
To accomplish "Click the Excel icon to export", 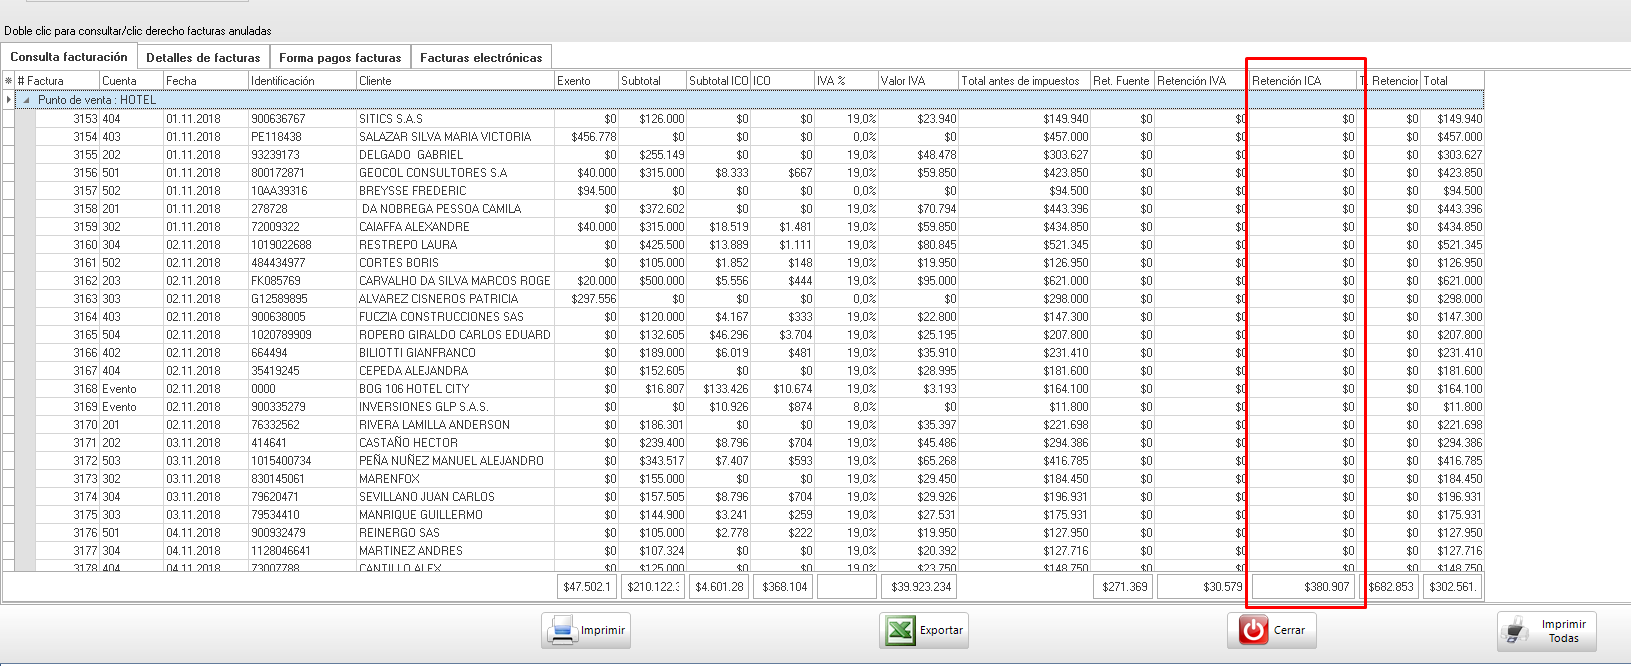I will (900, 631).
